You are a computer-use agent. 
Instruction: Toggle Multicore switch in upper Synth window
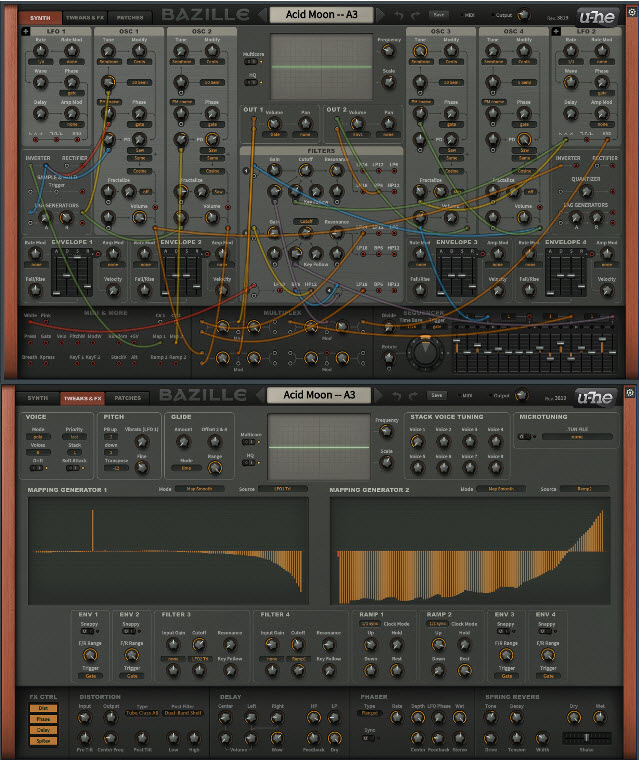(251, 62)
